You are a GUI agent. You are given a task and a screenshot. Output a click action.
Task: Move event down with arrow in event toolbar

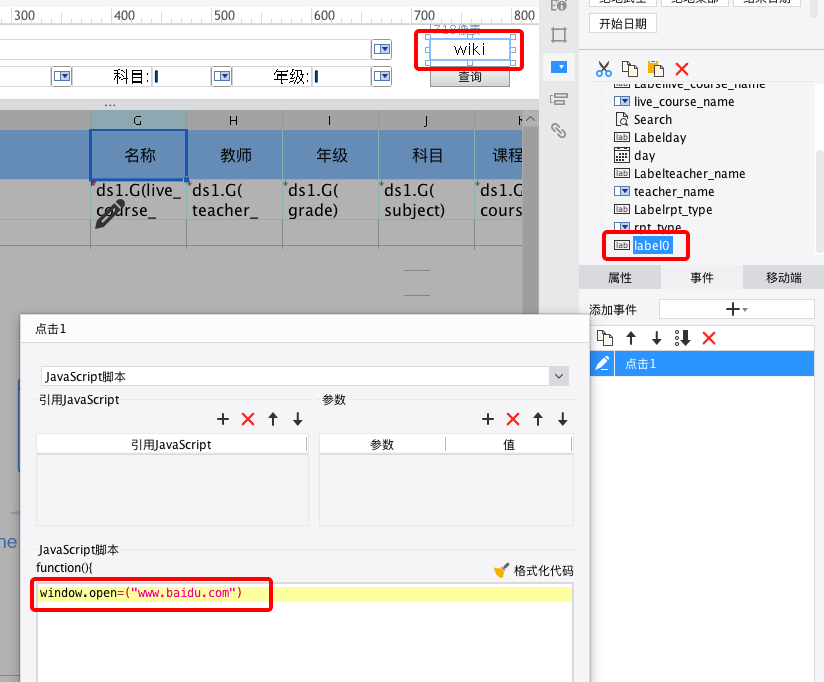[x=656, y=338]
